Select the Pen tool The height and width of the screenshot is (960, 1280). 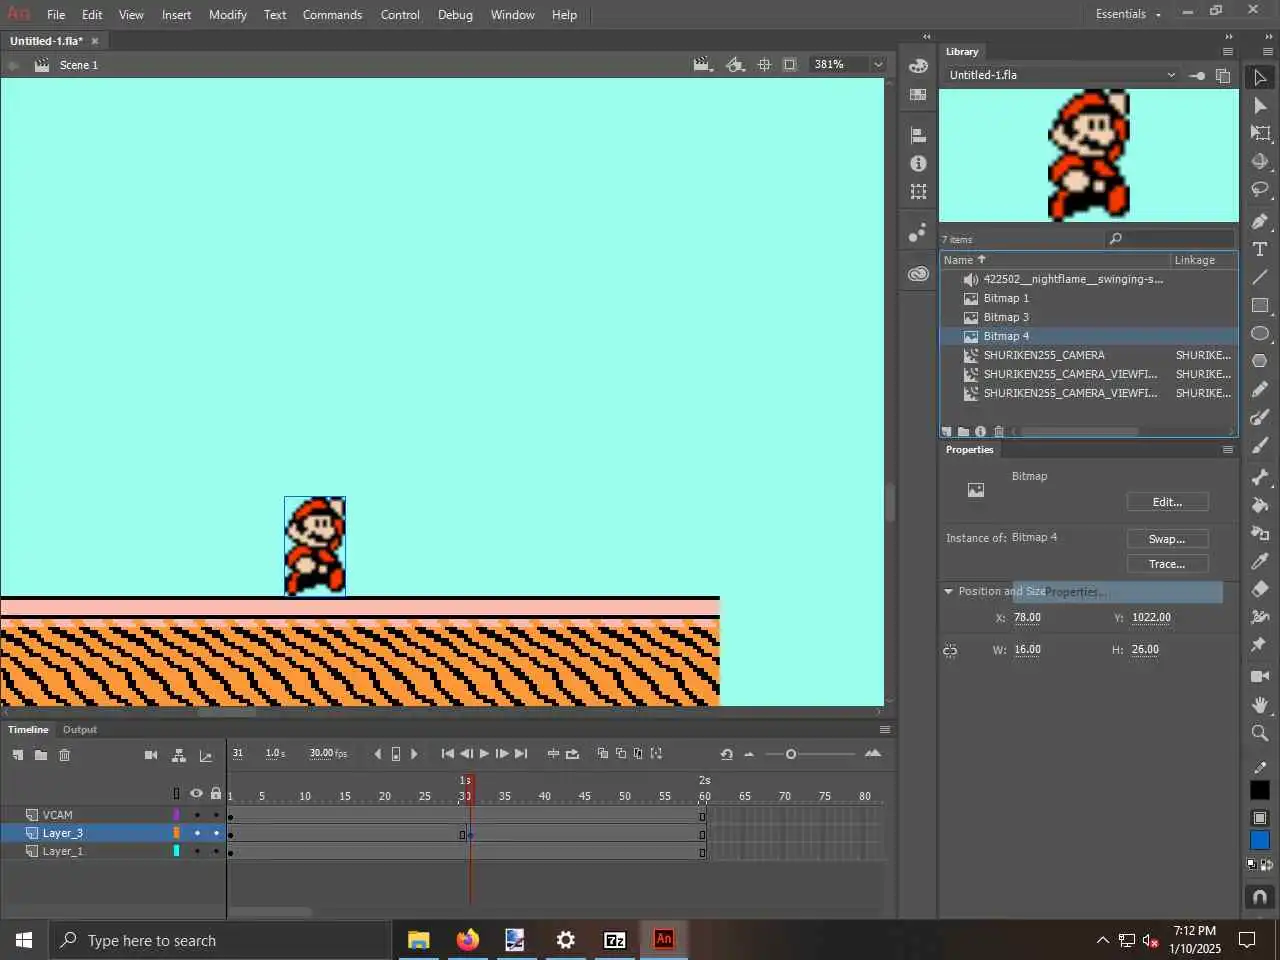tap(1260, 221)
